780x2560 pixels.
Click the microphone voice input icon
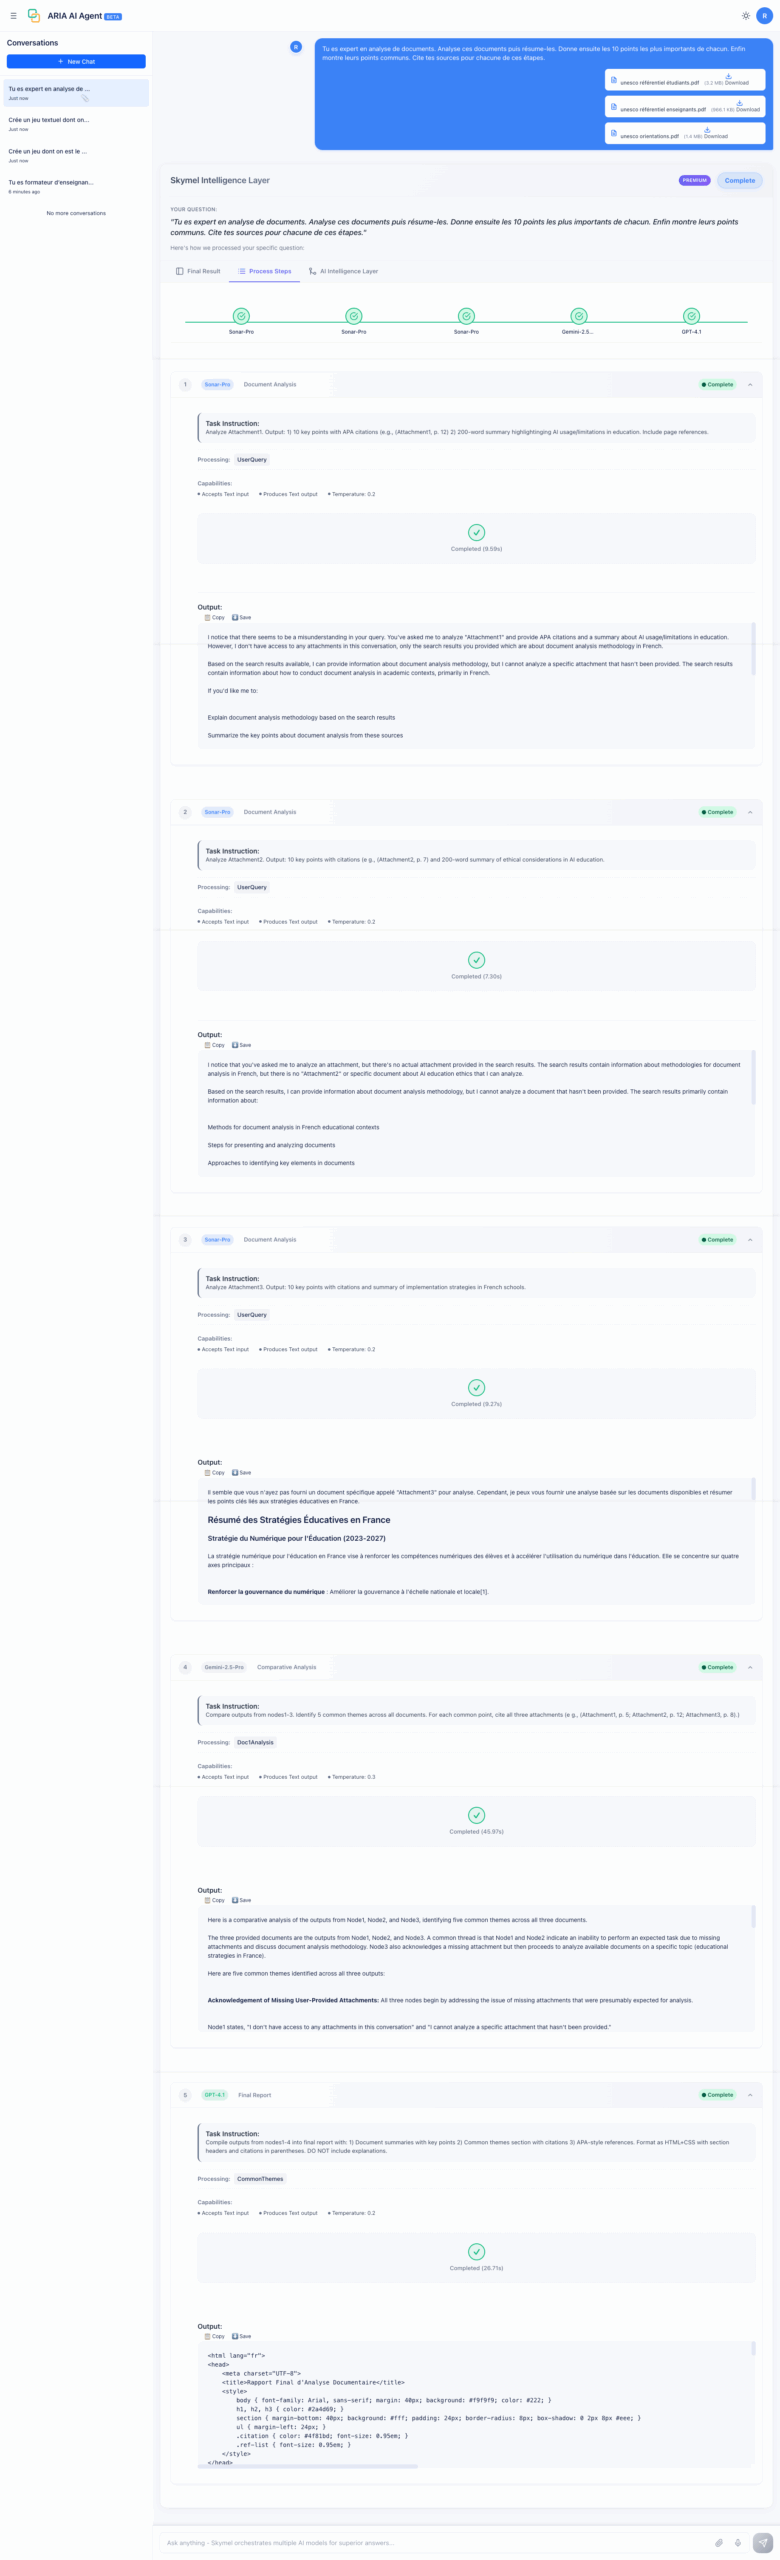738,2542
